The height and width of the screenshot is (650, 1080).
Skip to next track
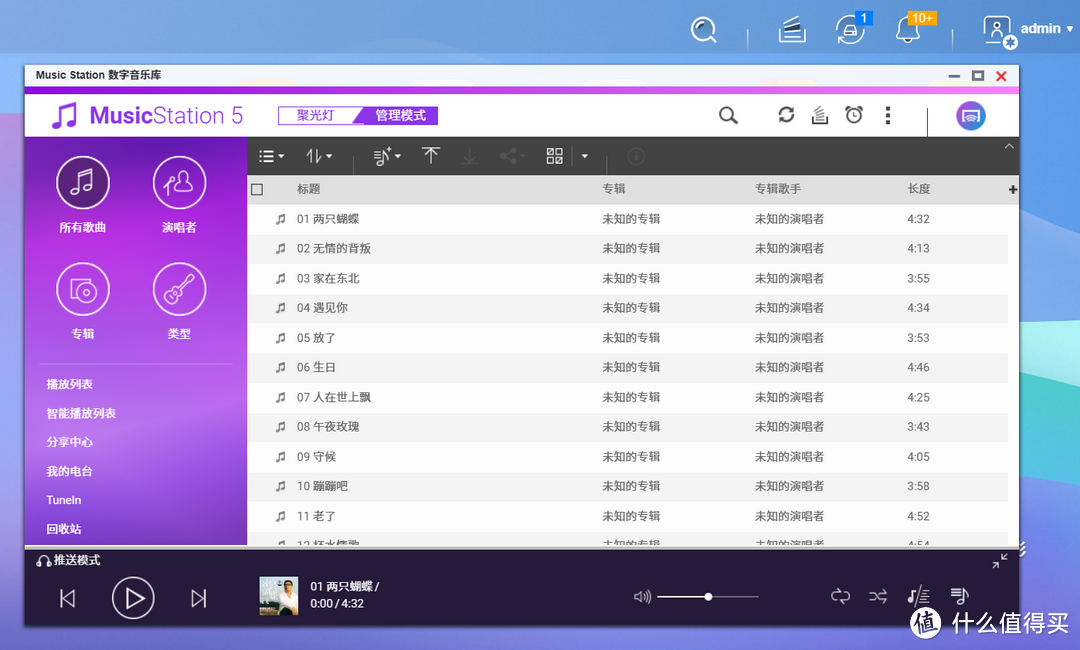tap(198, 598)
